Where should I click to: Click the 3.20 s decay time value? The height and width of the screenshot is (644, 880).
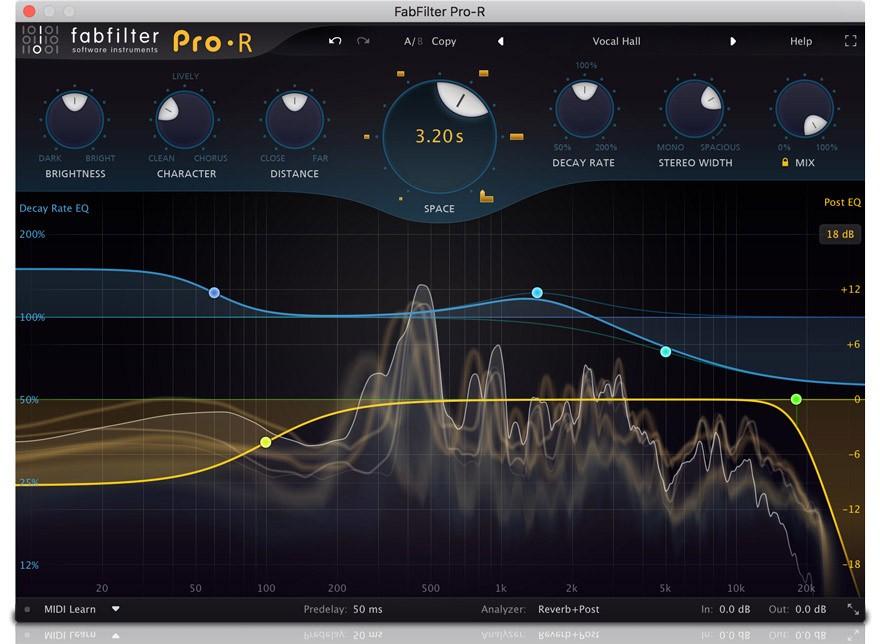[439, 136]
